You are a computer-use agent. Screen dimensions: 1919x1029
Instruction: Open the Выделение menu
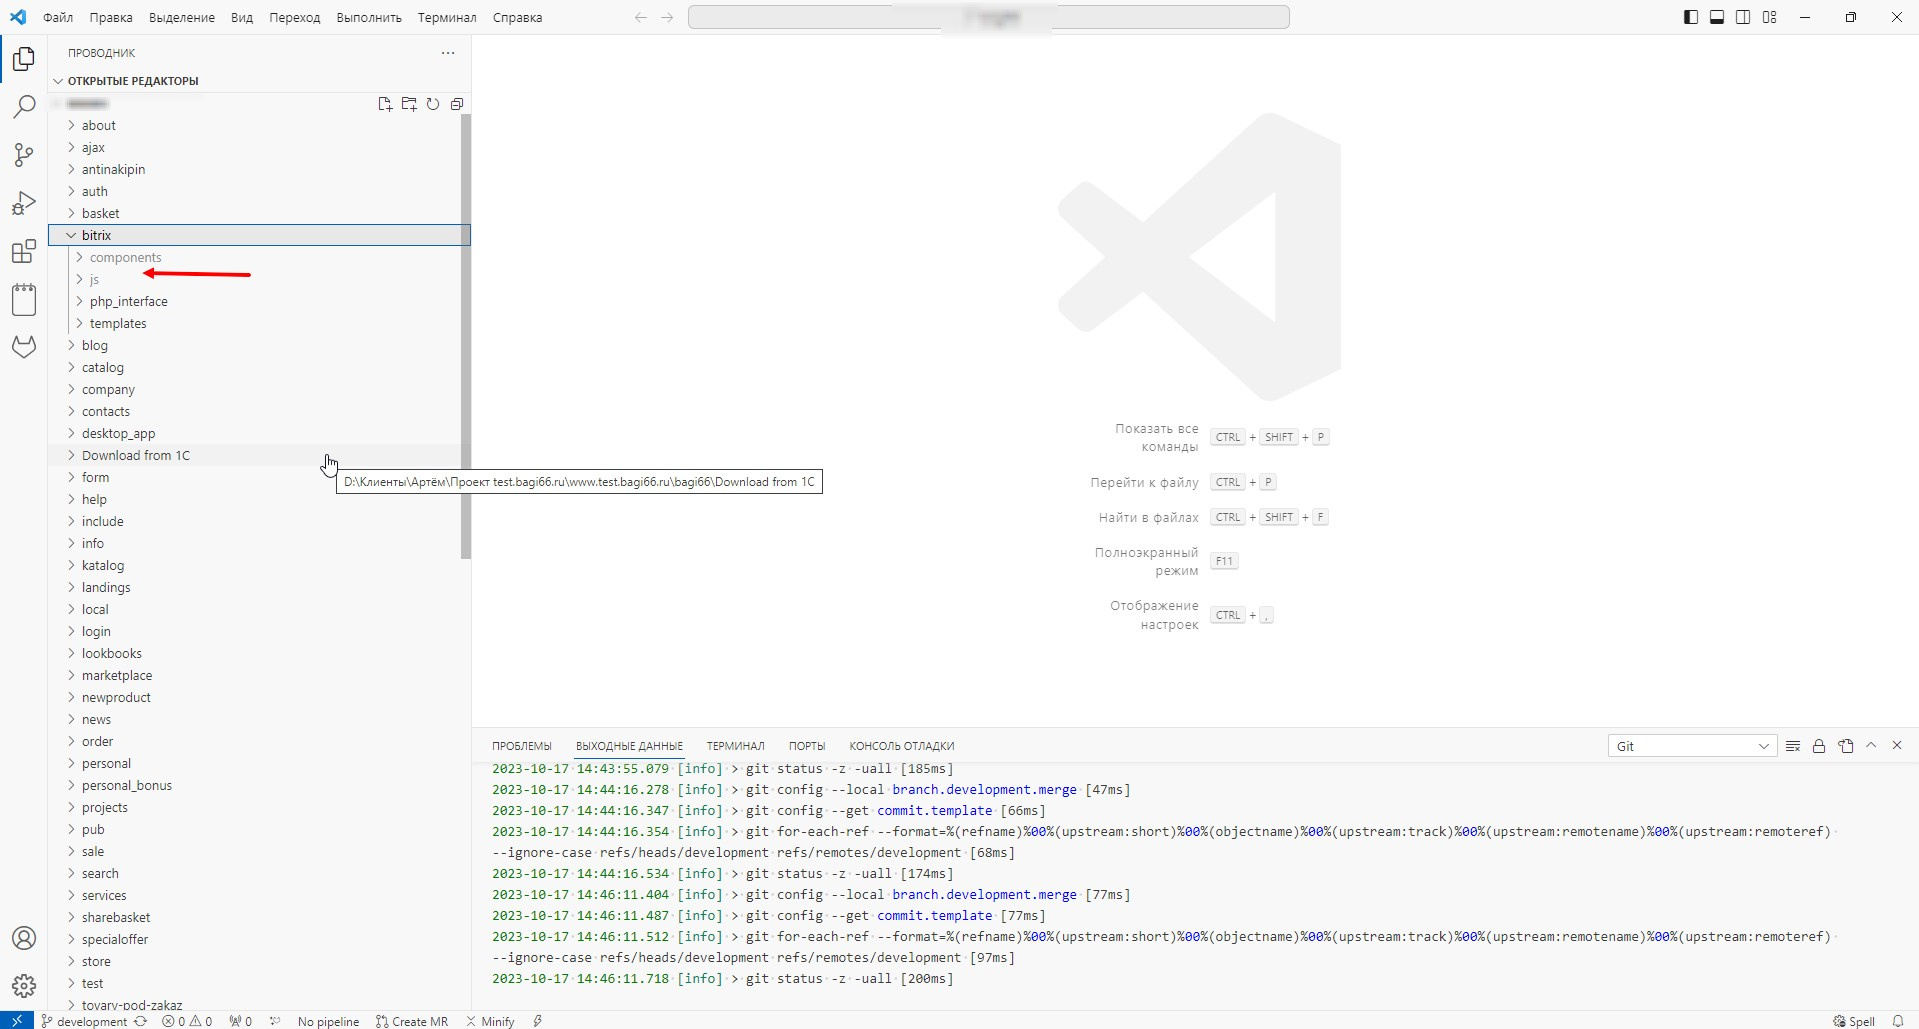pos(182,18)
